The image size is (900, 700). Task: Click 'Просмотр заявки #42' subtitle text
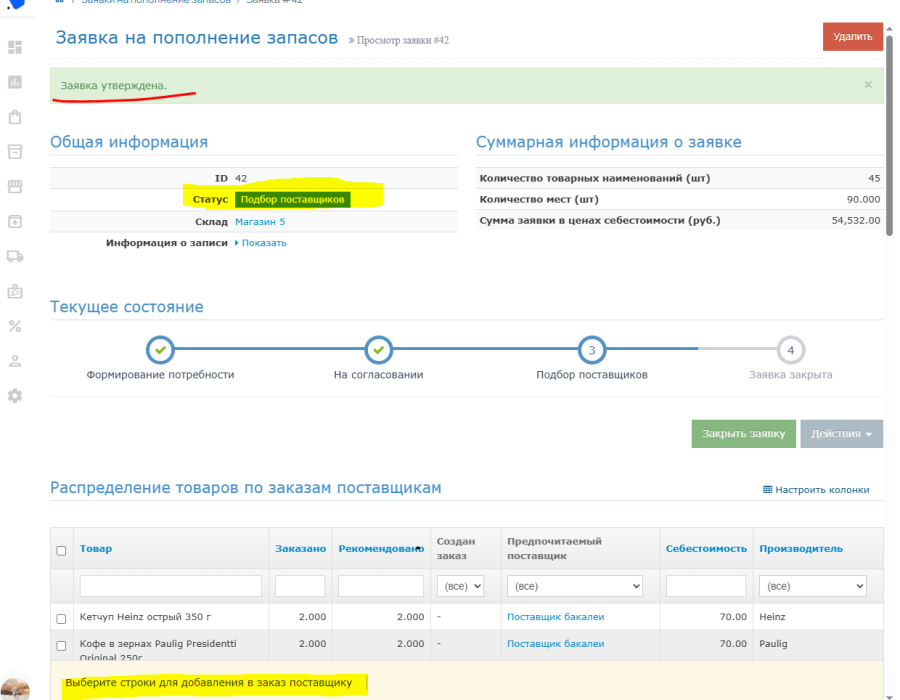tap(402, 40)
